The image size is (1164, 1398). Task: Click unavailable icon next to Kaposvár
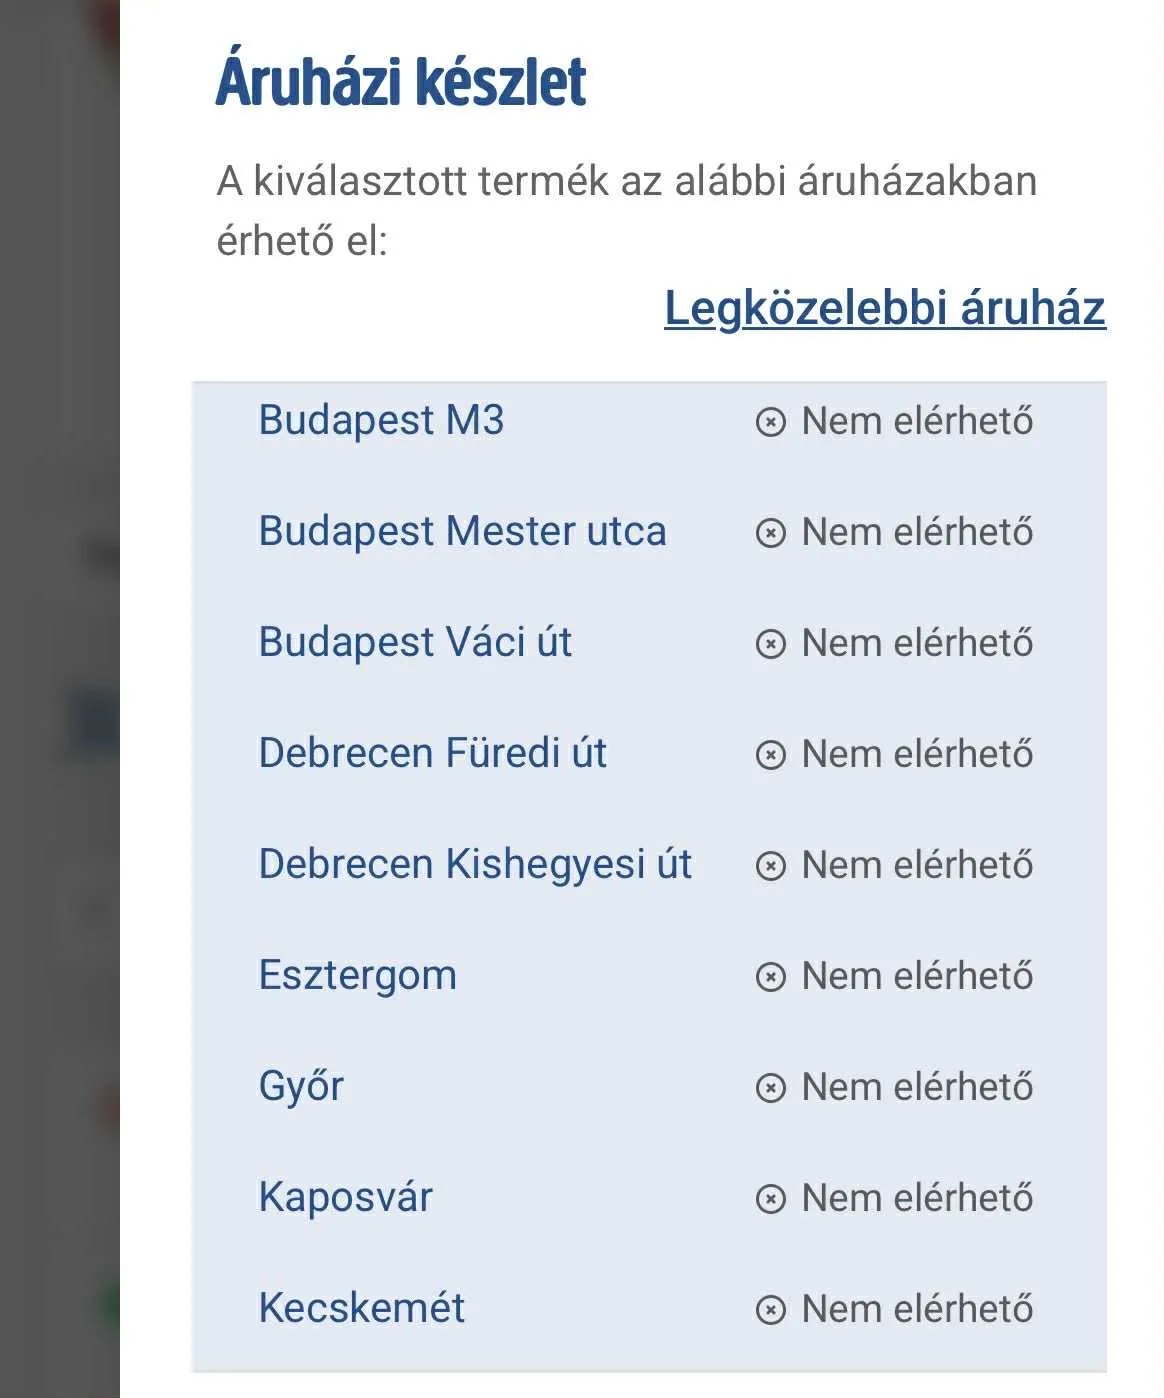(770, 1199)
